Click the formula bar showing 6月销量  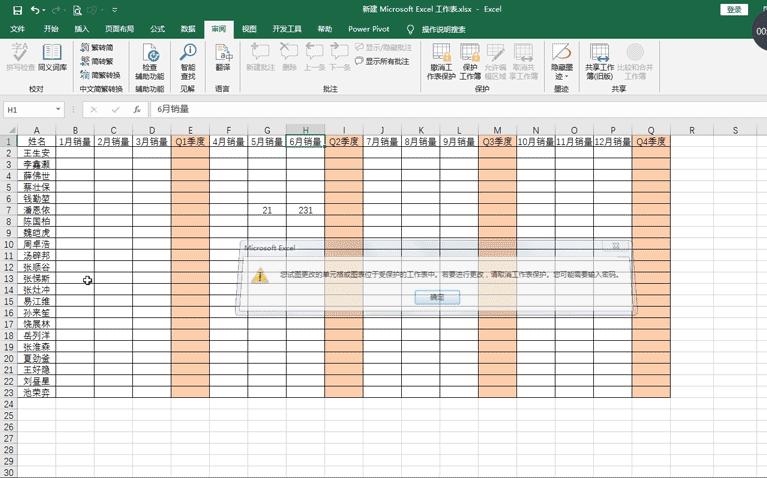tap(400, 109)
